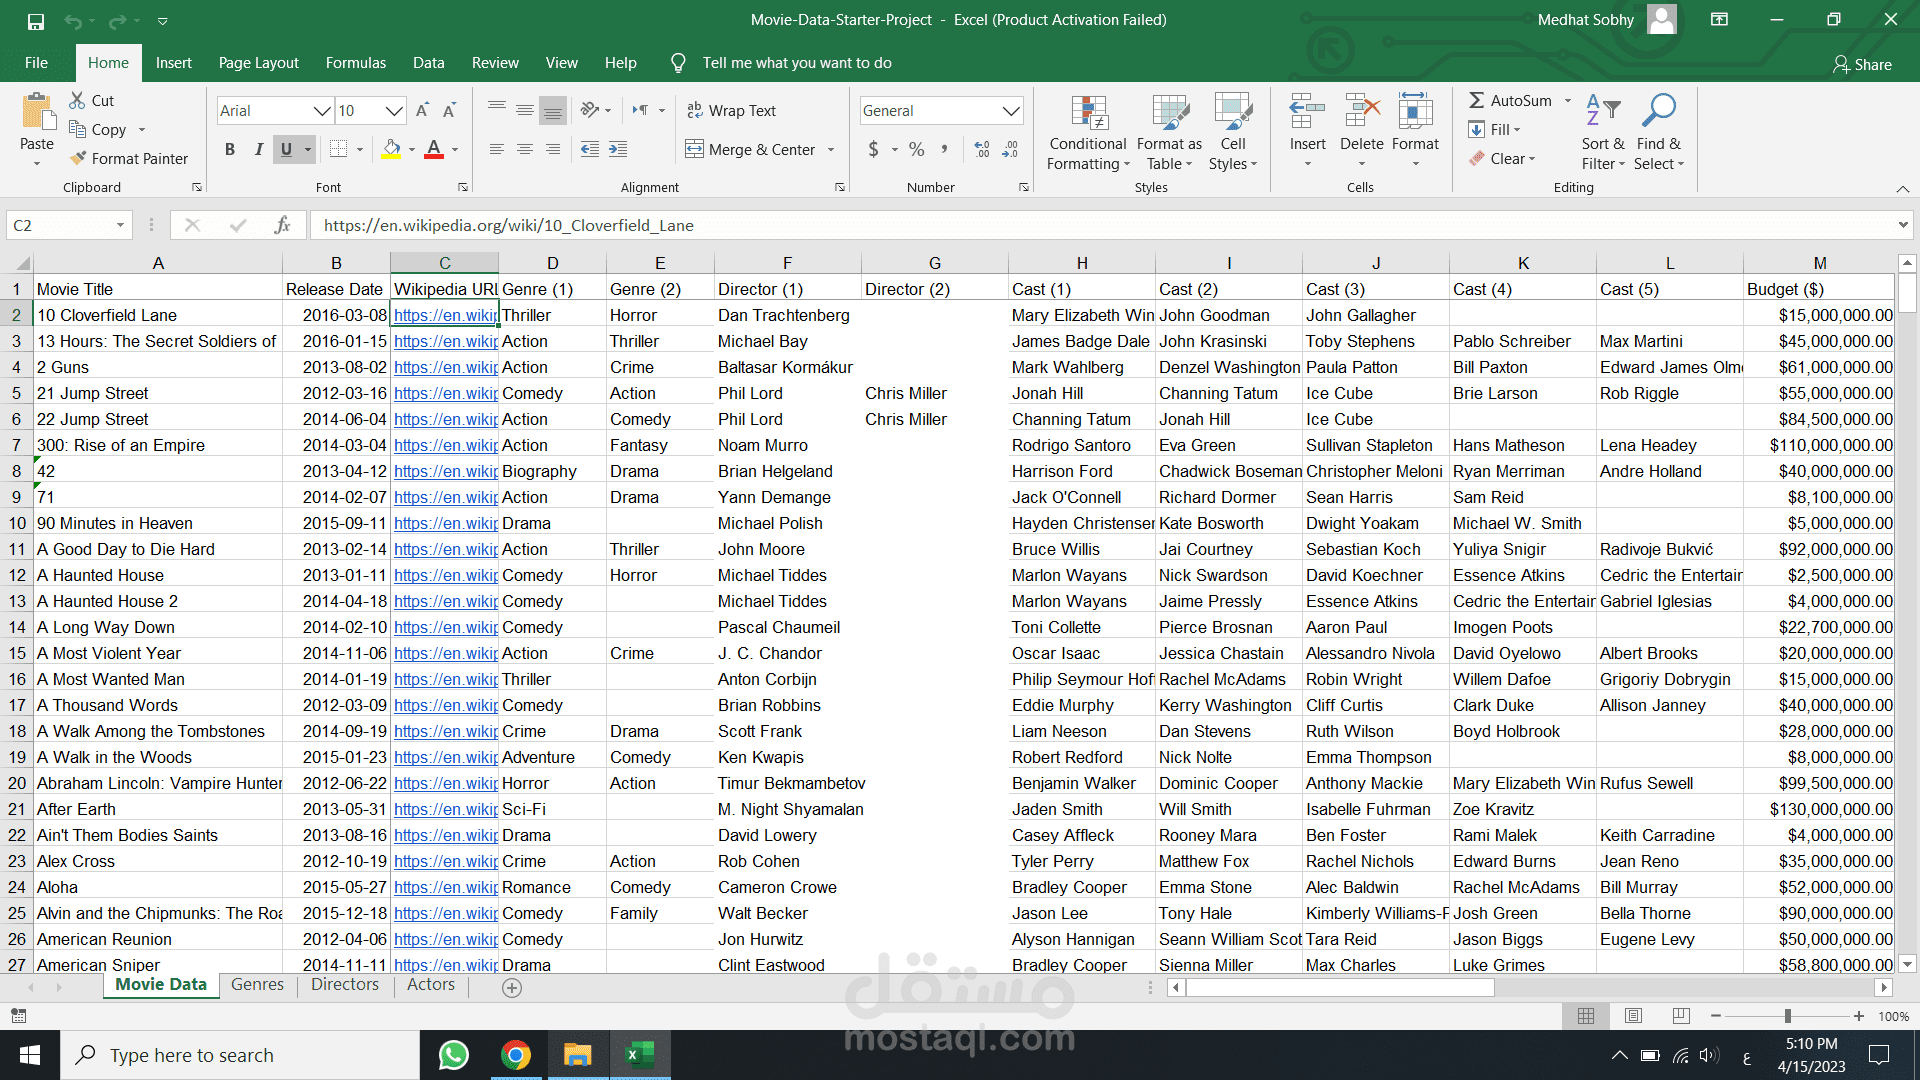The width and height of the screenshot is (1920, 1080).
Task: Toggle Italic formatting
Action: (258, 149)
